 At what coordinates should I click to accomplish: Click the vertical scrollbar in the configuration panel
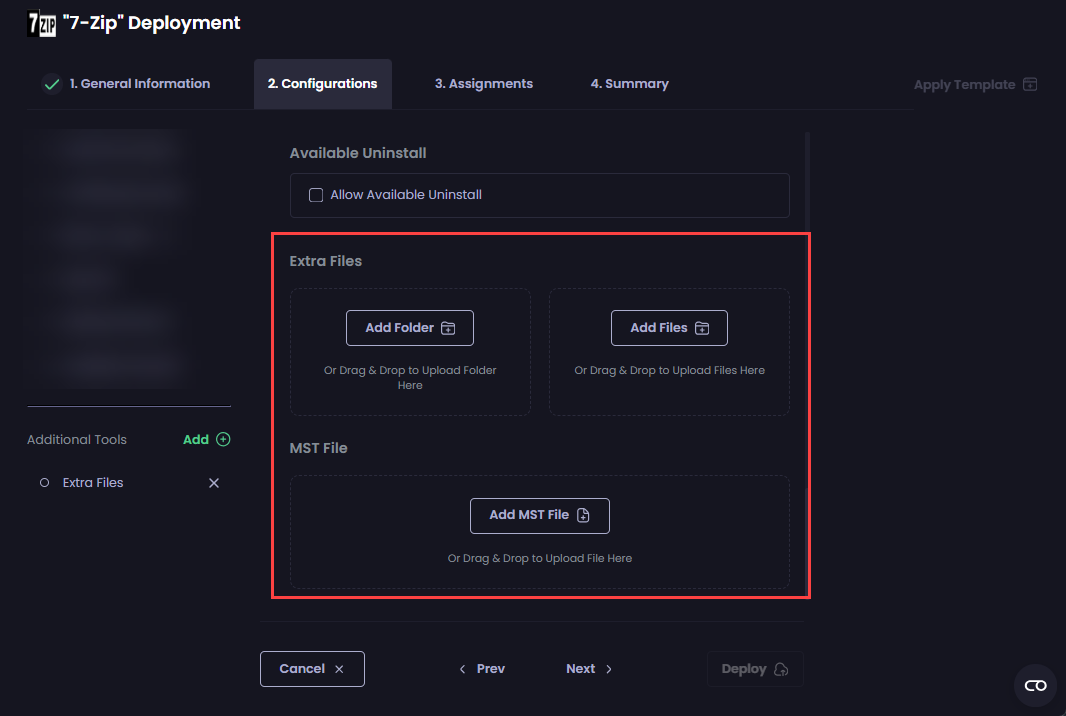coord(806,180)
